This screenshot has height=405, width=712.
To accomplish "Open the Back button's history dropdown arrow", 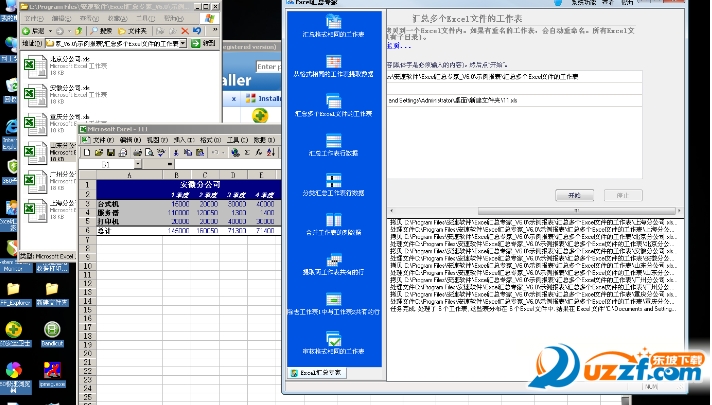I will [x=50, y=31].
